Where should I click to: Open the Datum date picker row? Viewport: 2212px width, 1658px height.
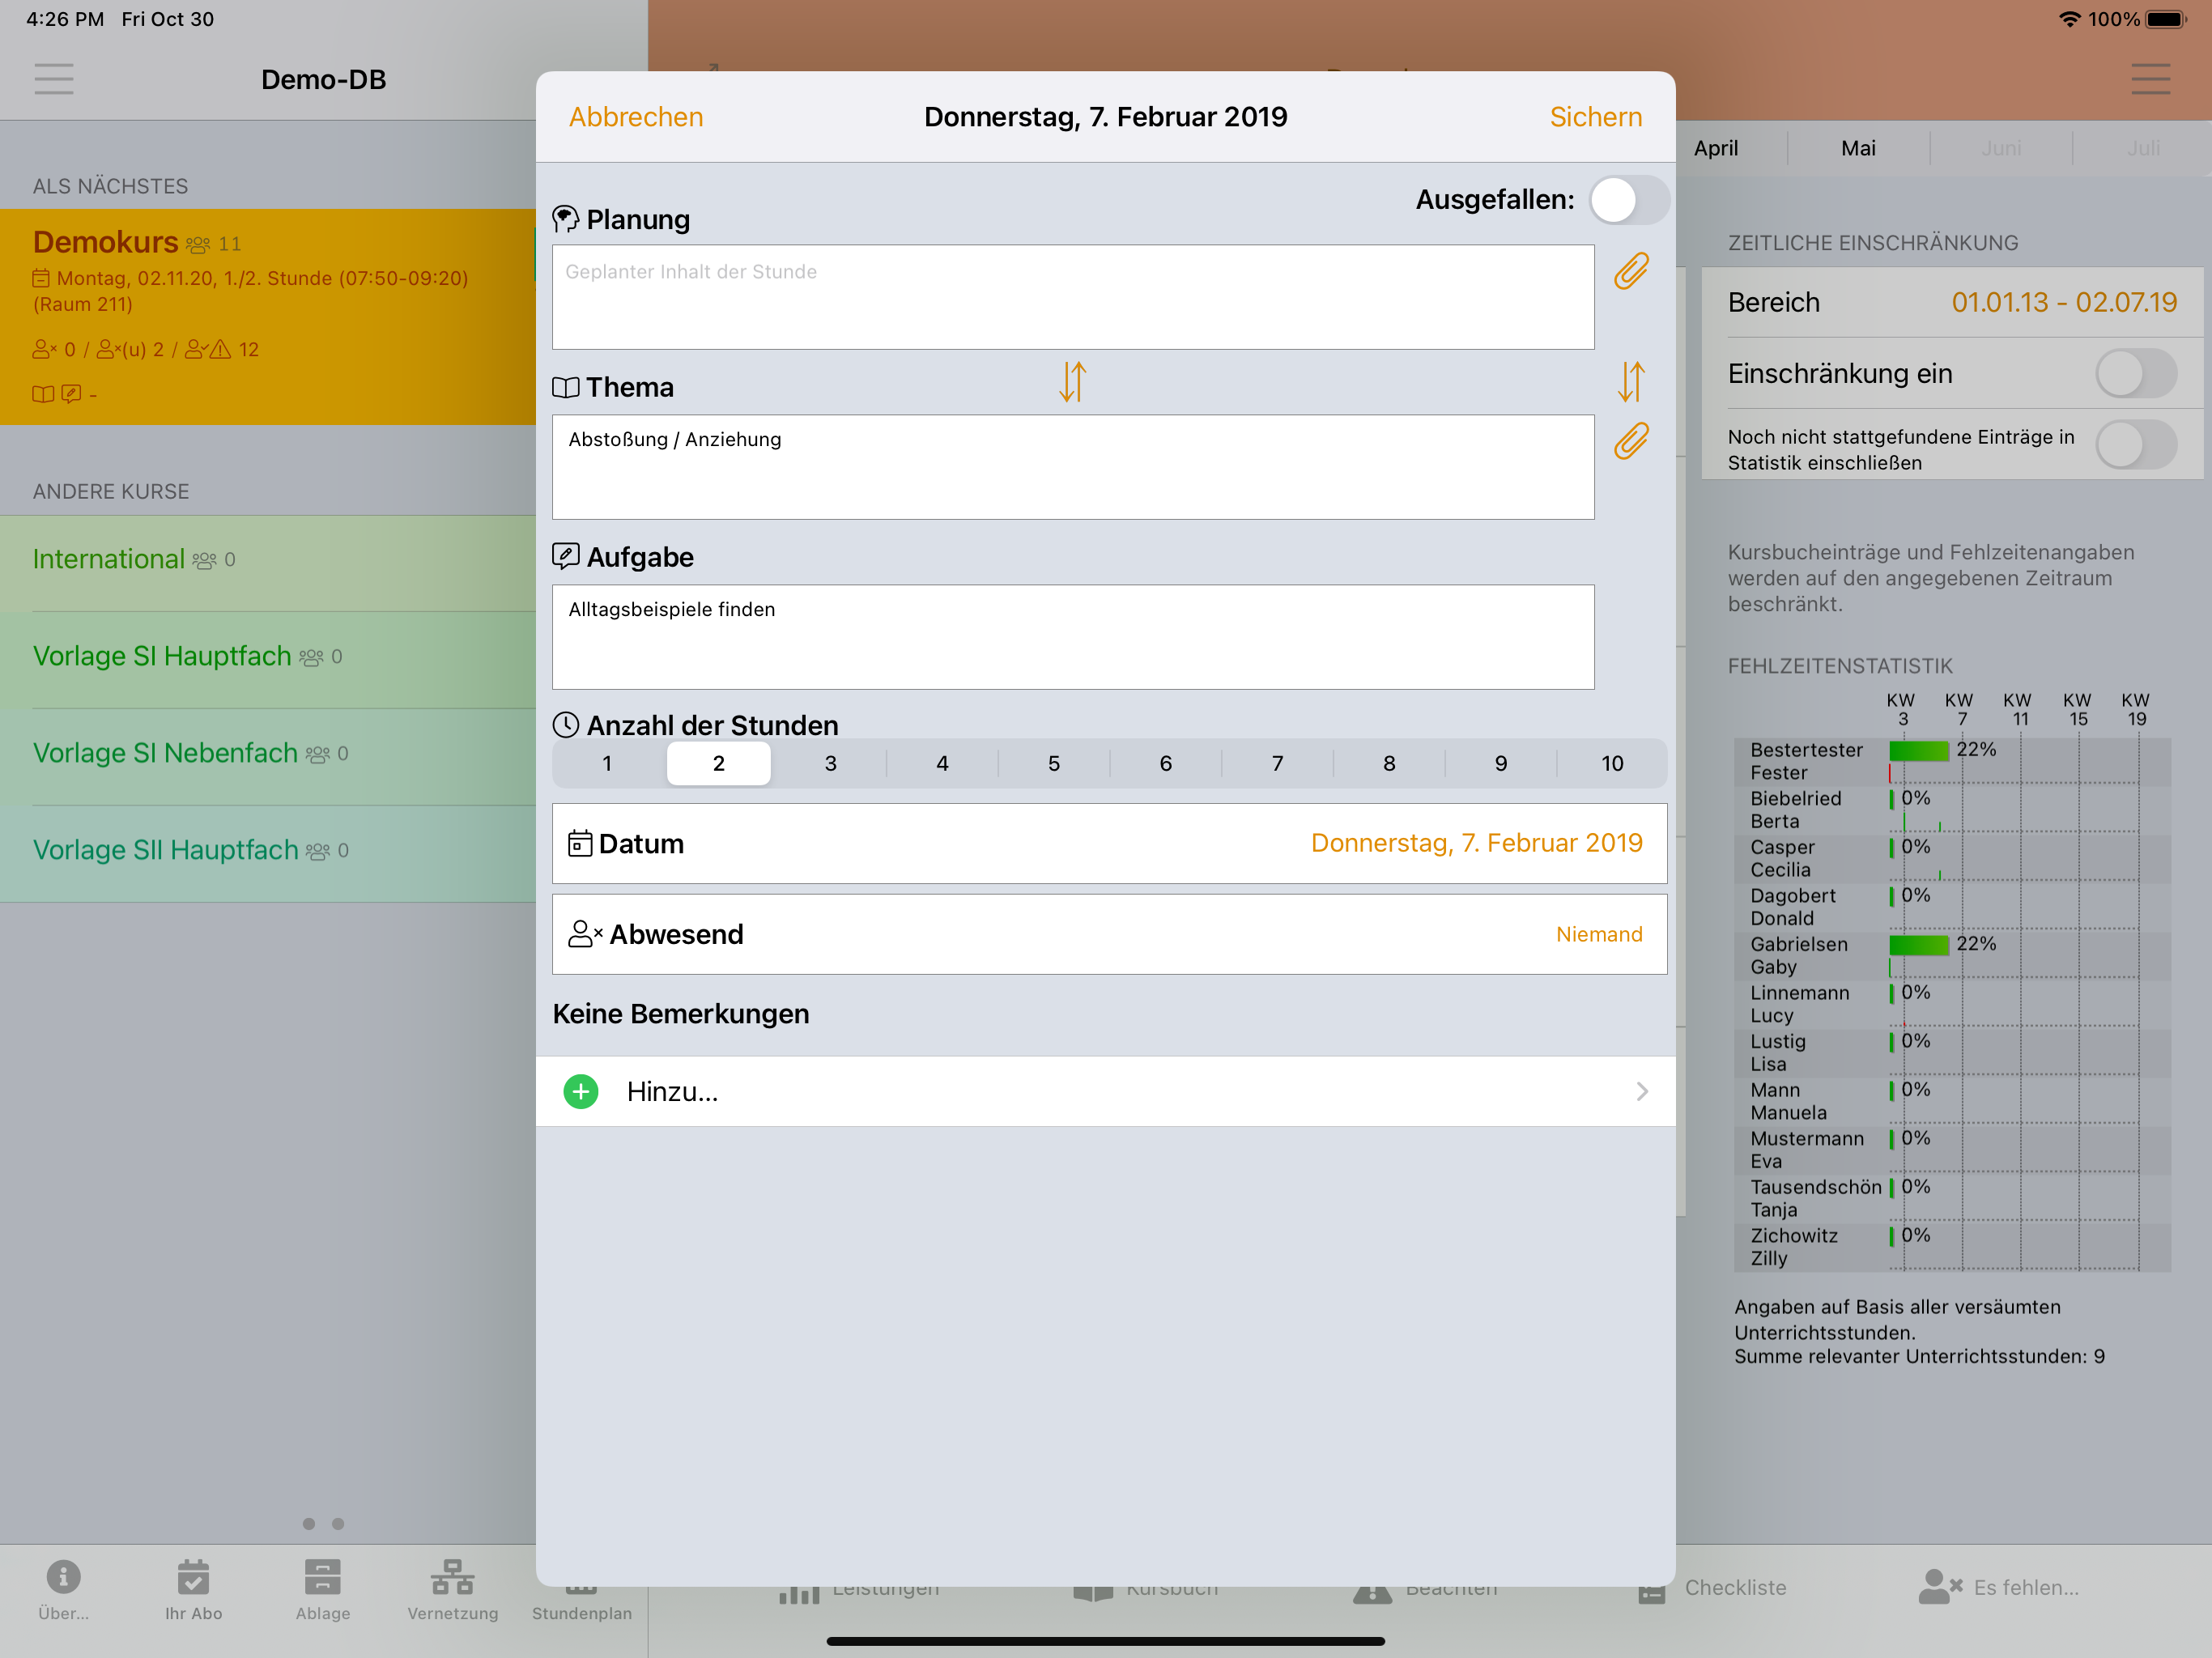tap(1108, 843)
